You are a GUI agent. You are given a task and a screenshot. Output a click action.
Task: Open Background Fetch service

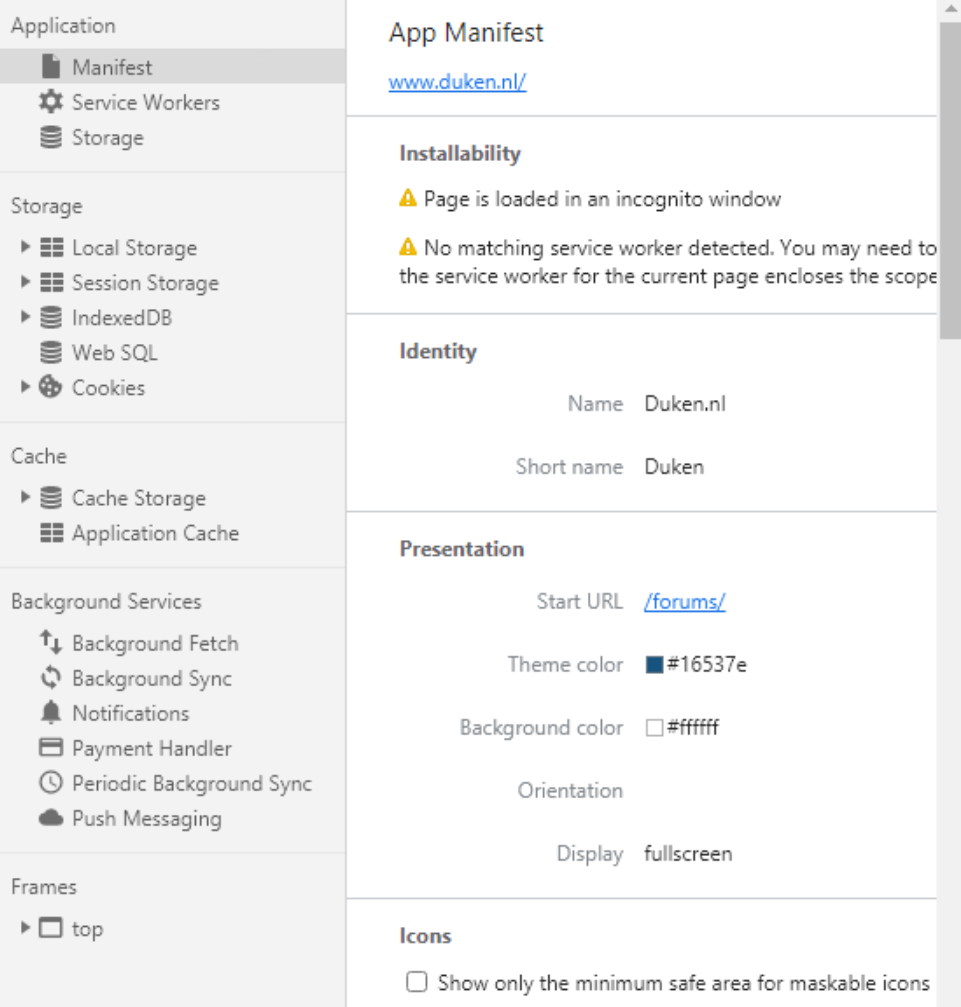point(173,642)
